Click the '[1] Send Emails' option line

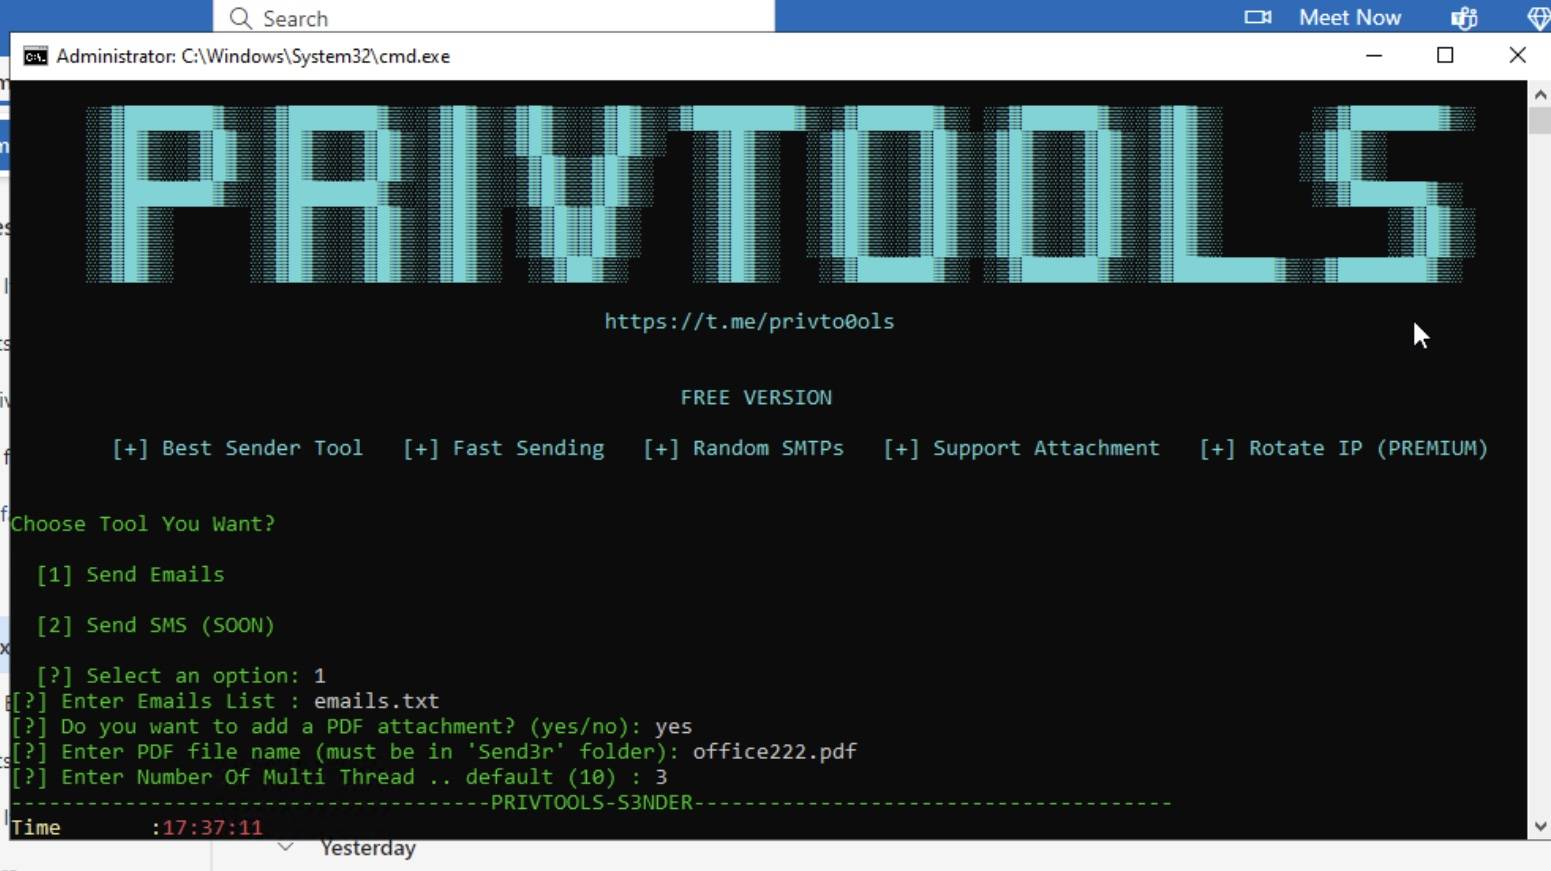click(x=130, y=575)
